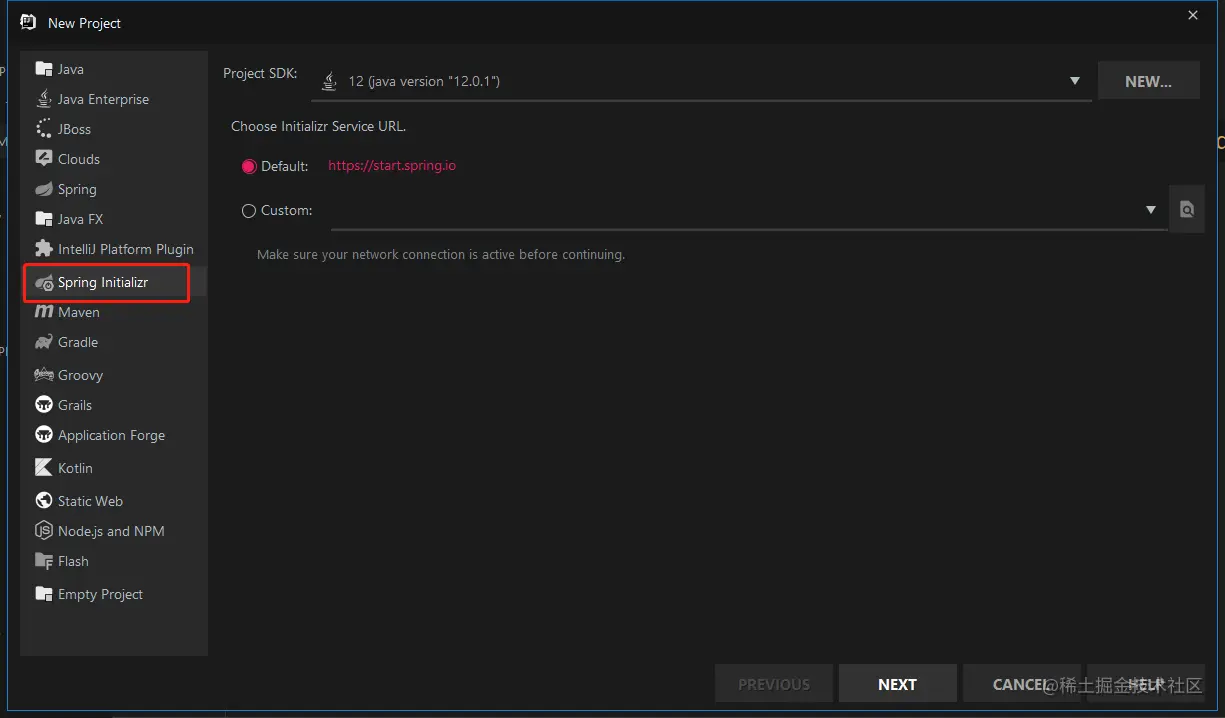
Task: Click the Maven m icon
Action: click(43, 312)
